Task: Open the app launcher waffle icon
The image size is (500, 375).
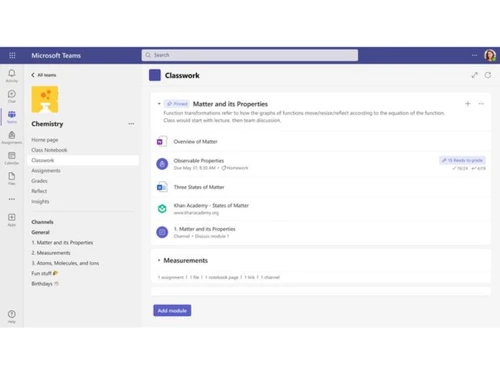Action: (x=12, y=55)
